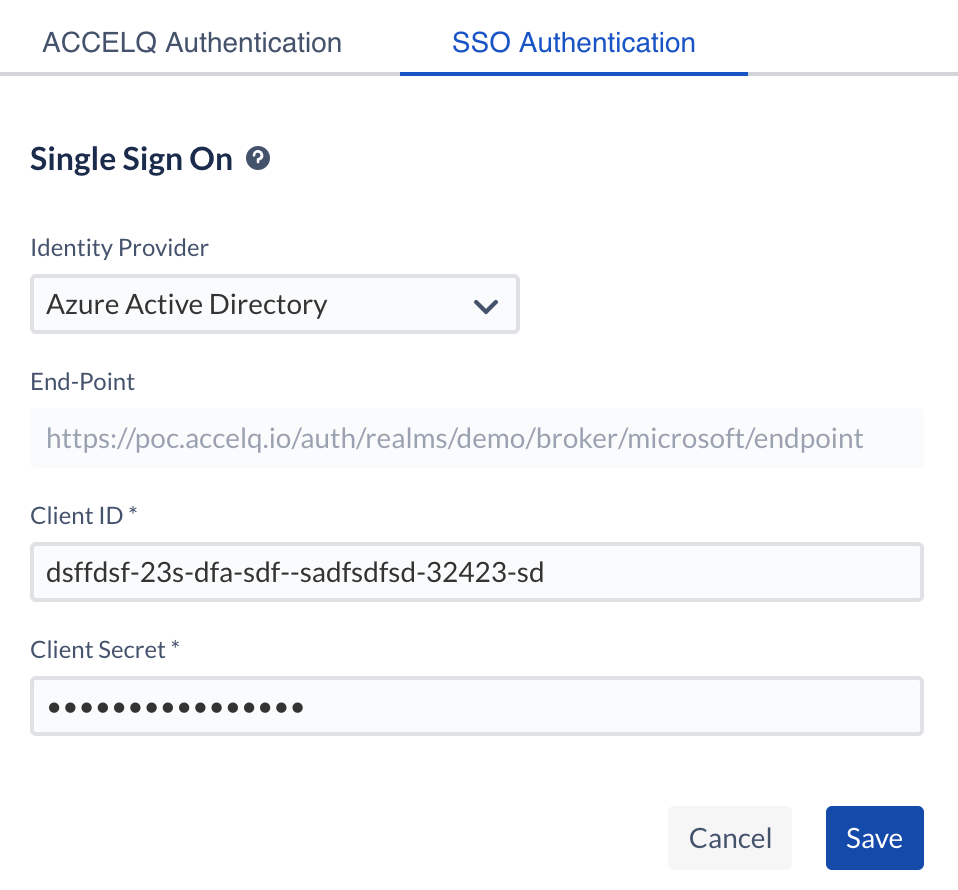Click the required asterisk next to Client Secret
The image size is (958, 890).
click(x=175, y=647)
